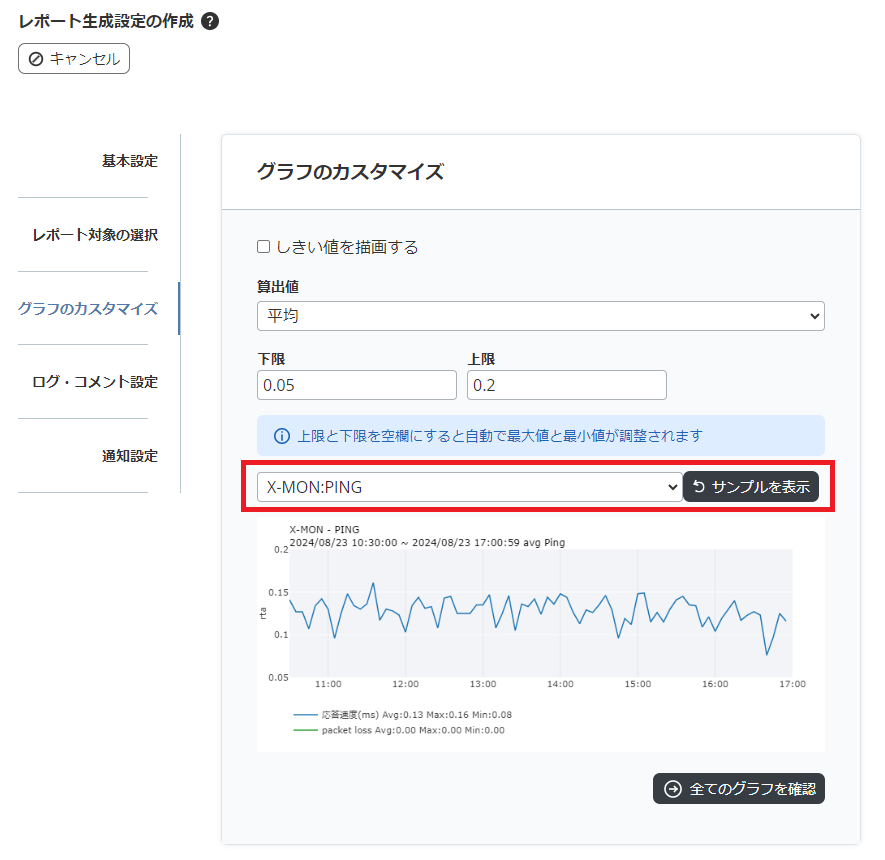Image resolution: width=885 pixels, height=860 pixels.
Task: Click the chevron on the X-MON:PING combo box
Action: pyautogui.click(x=673, y=487)
